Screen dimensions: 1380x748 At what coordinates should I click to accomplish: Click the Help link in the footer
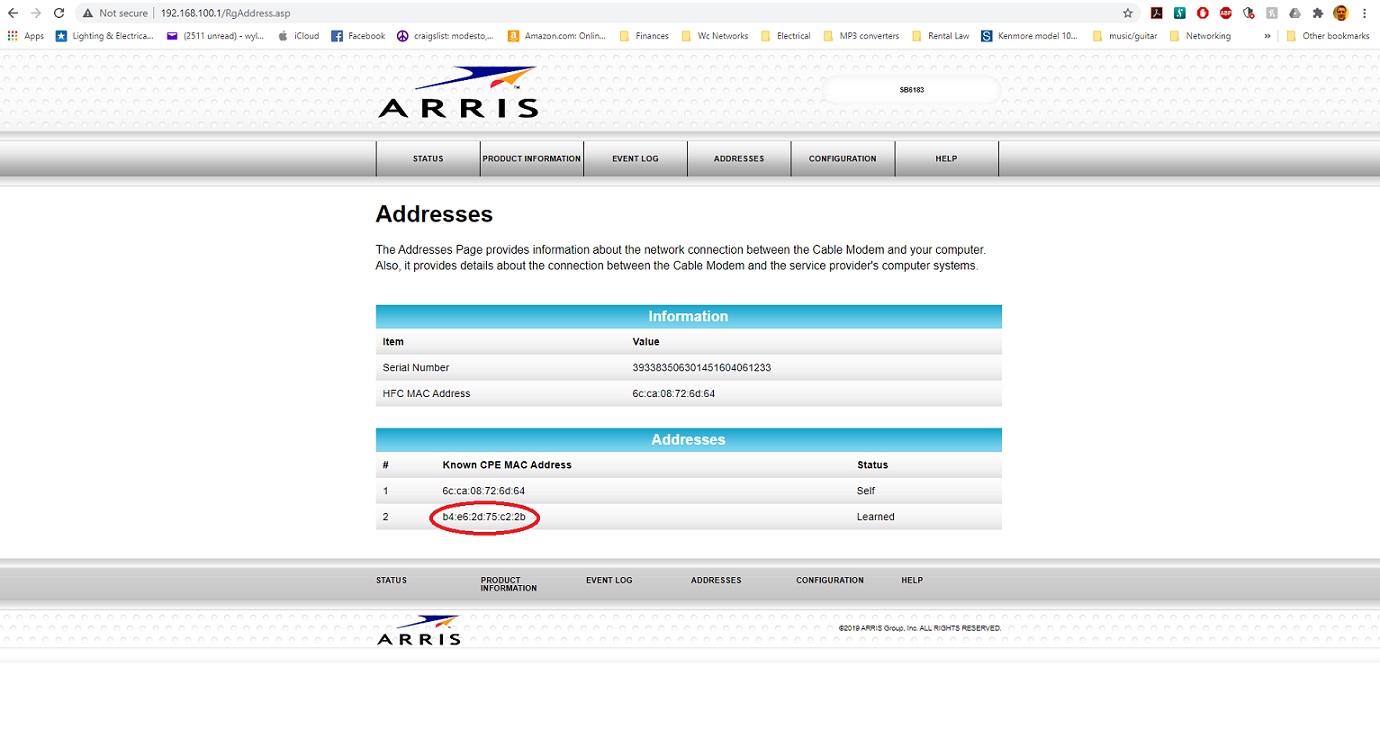[x=912, y=580]
